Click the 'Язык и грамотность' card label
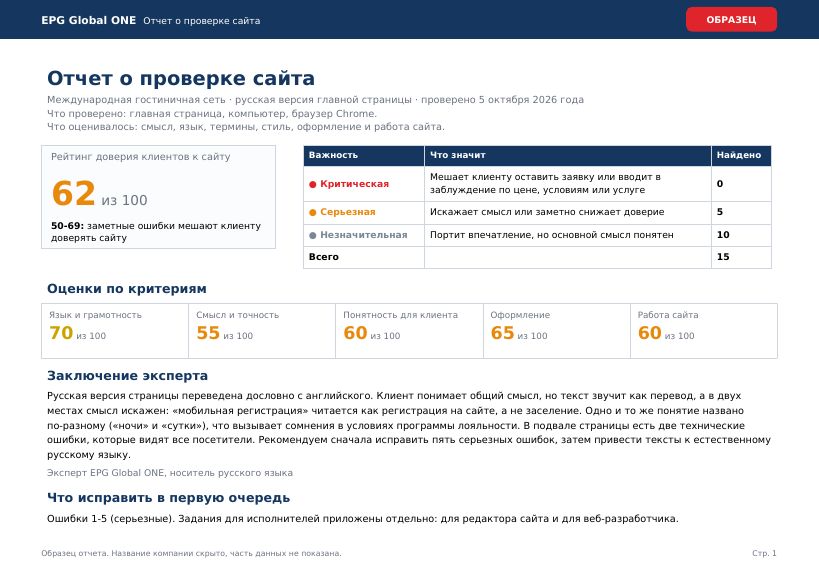This screenshot has height=579, width=819. click(x=95, y=315)
